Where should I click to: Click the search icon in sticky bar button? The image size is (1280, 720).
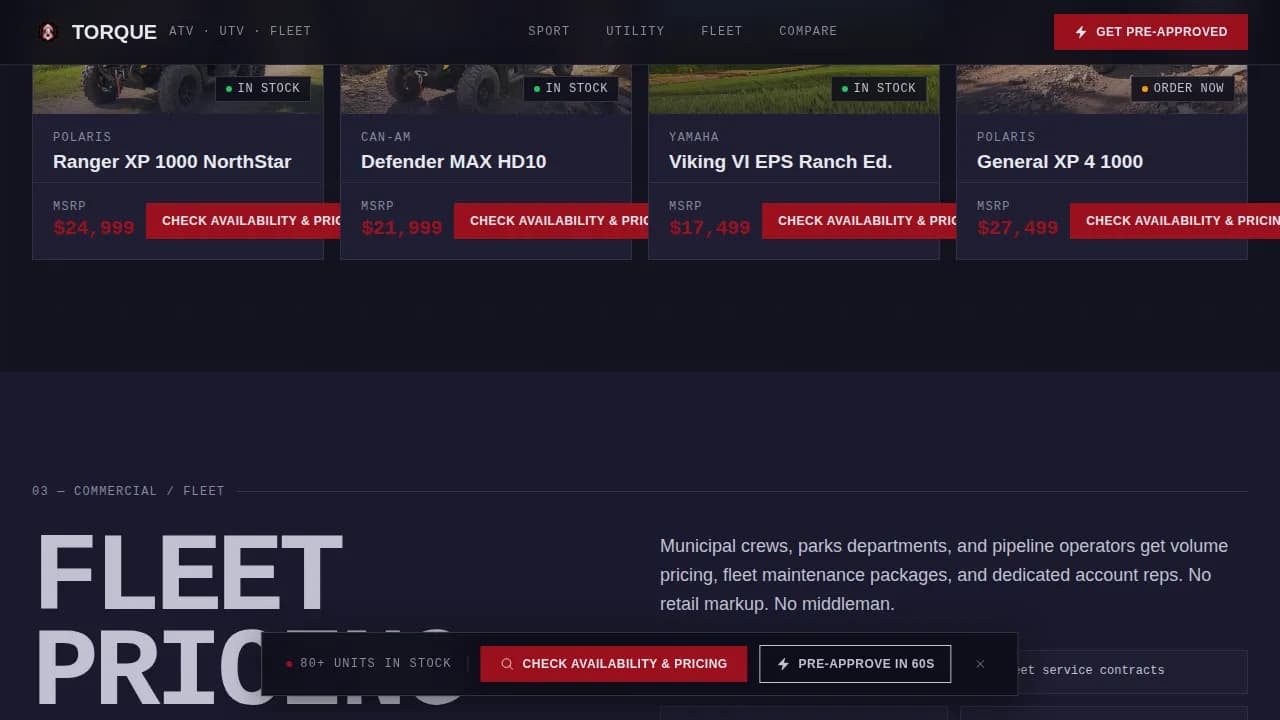tap(507, 664)
